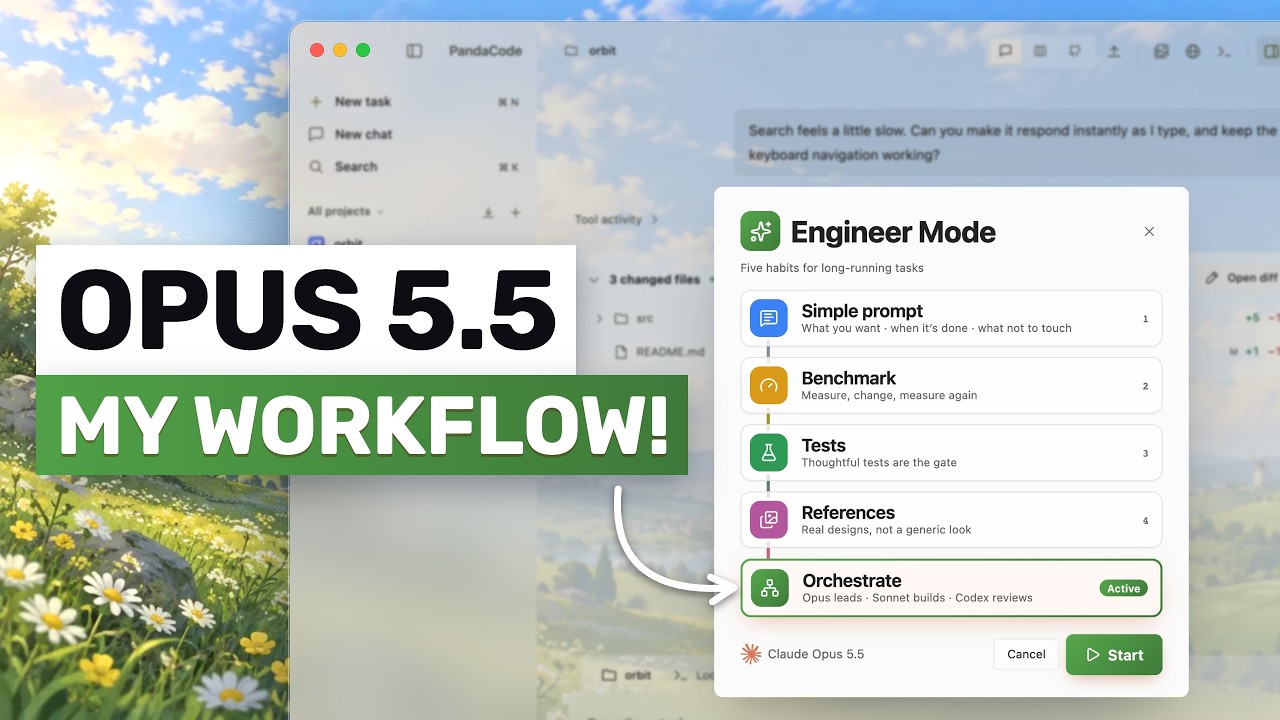The height and width of the screenshot is (720, 1280).
Task: Select the purple References image icon
Action: point(769,520)
